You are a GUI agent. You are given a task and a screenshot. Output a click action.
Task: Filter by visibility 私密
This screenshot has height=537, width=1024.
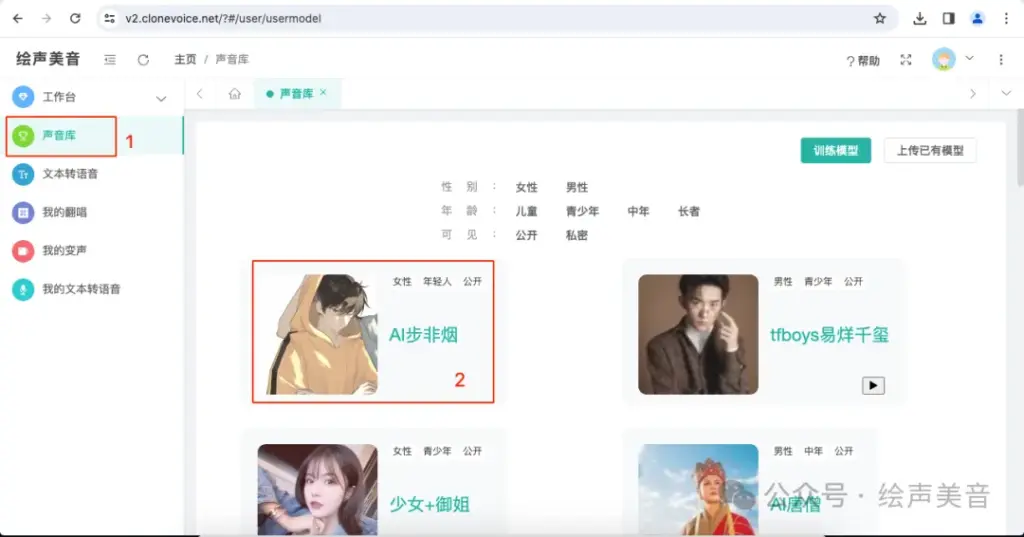pos(577,235)
